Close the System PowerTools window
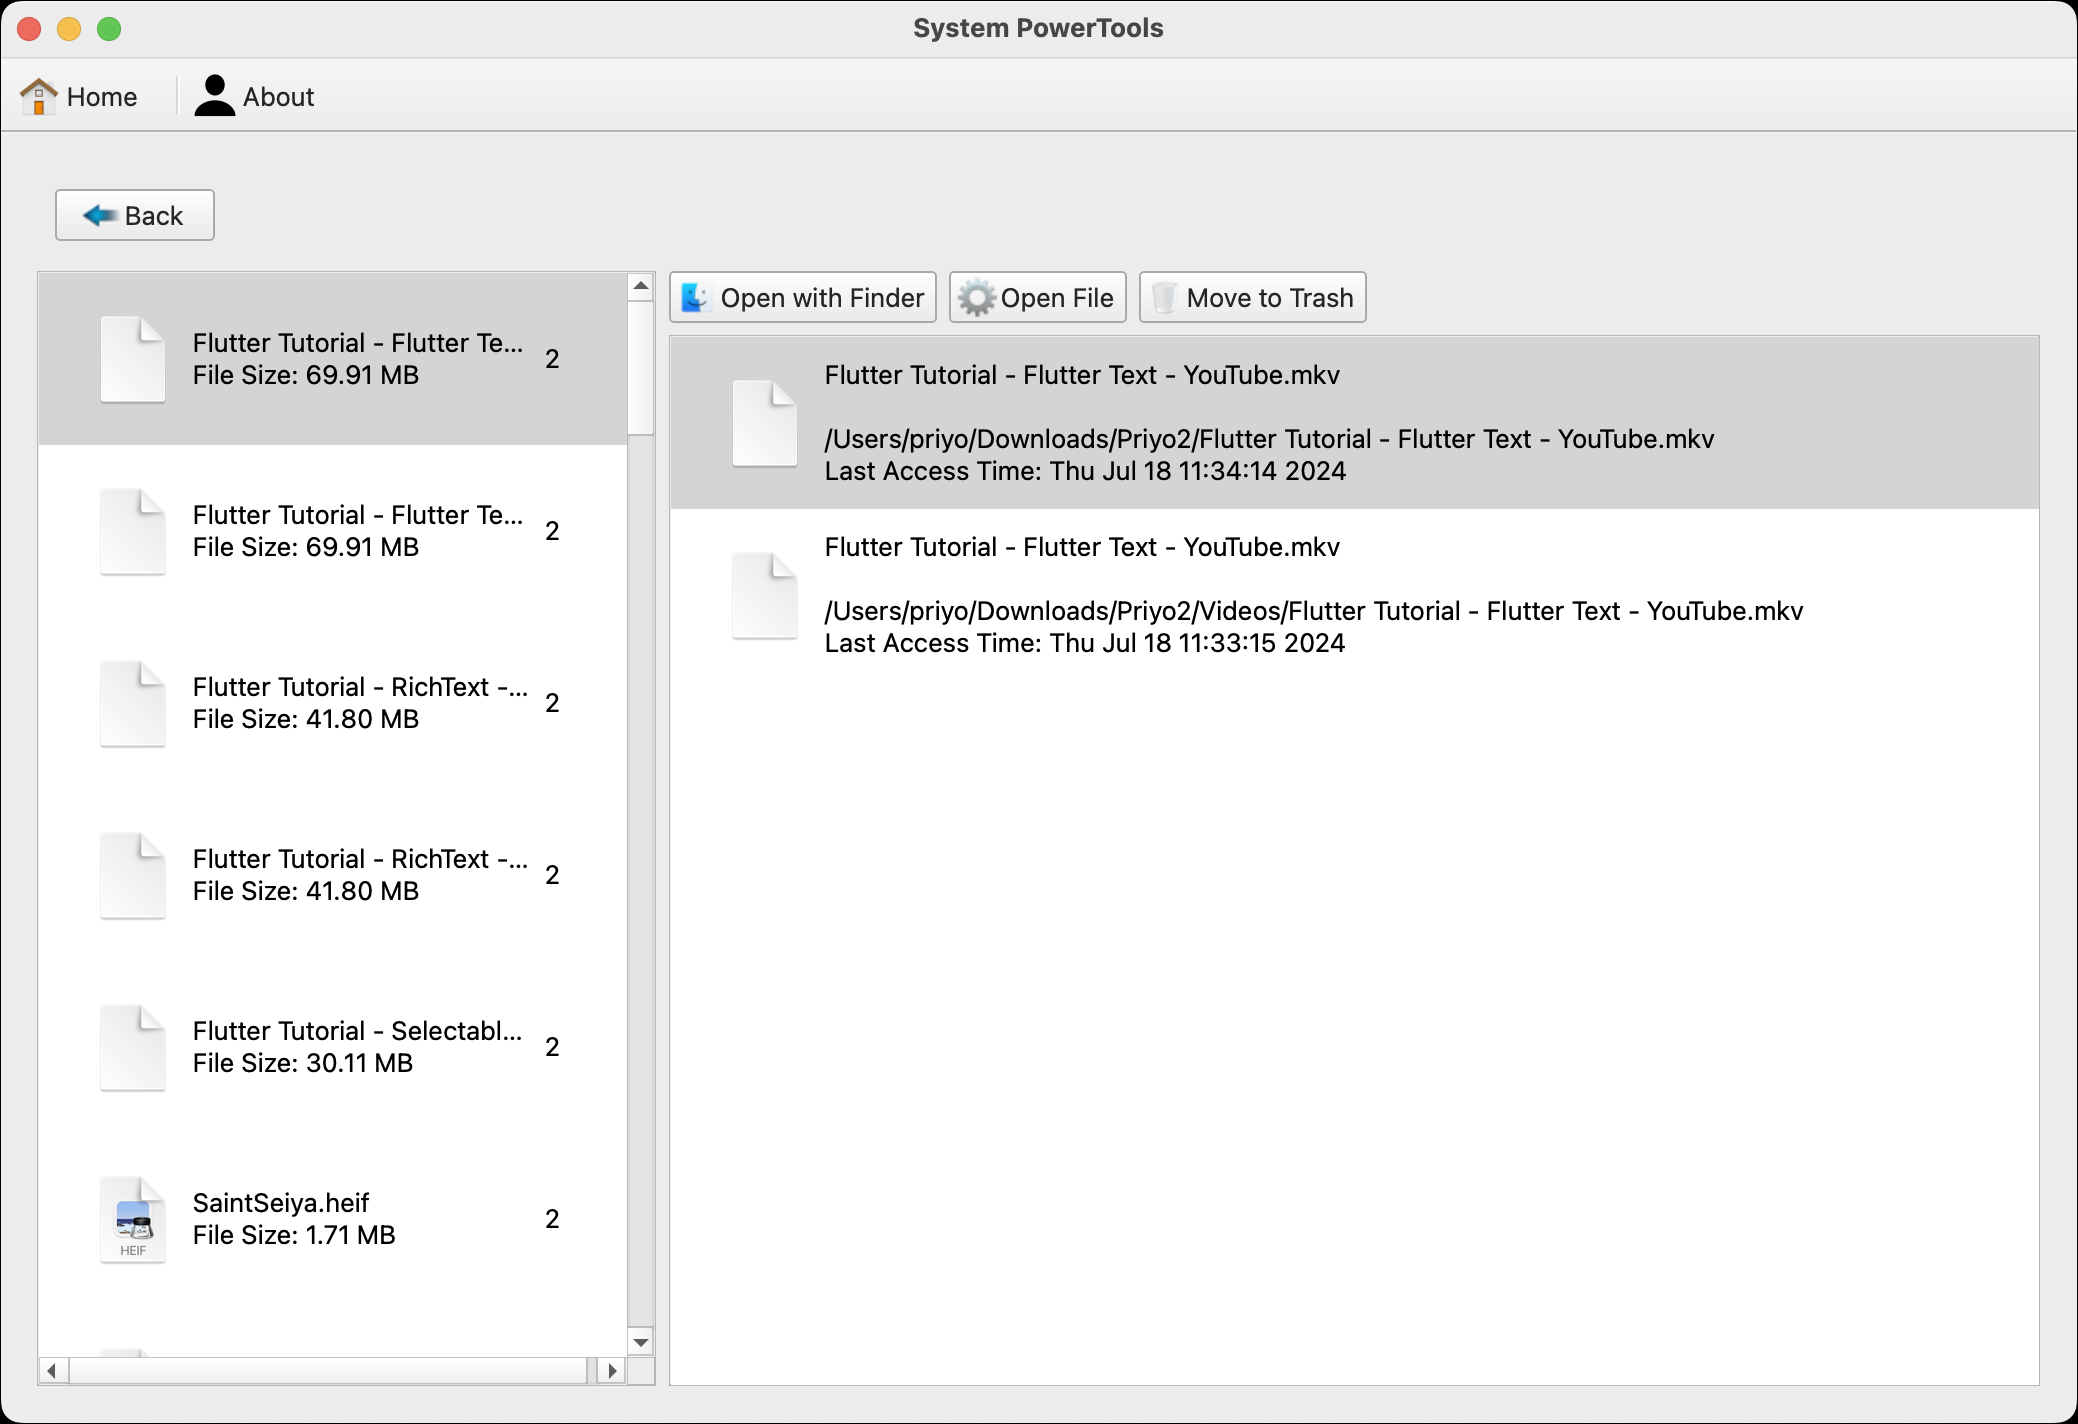Screen dimensions: 2078x1424 point(30,29)
